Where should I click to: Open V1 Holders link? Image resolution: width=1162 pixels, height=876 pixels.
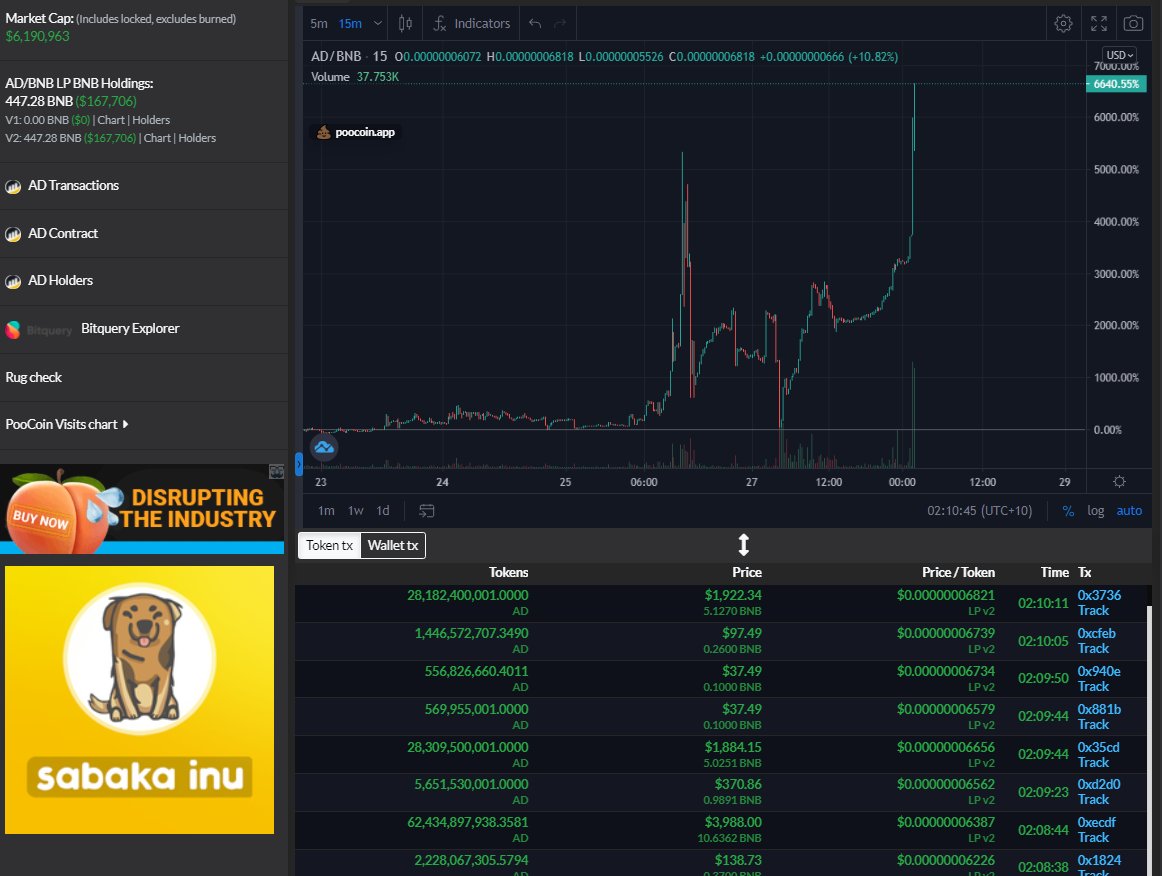coord(151,120)
